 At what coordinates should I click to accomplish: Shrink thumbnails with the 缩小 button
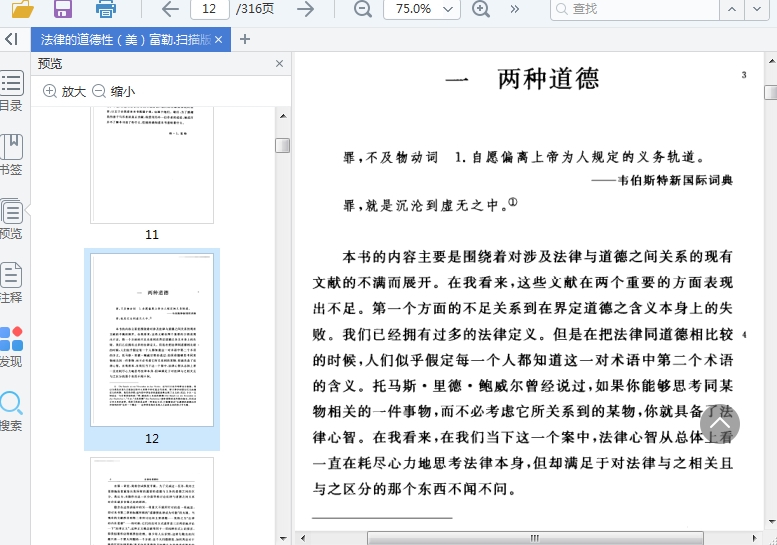click(x=113, y=91)
